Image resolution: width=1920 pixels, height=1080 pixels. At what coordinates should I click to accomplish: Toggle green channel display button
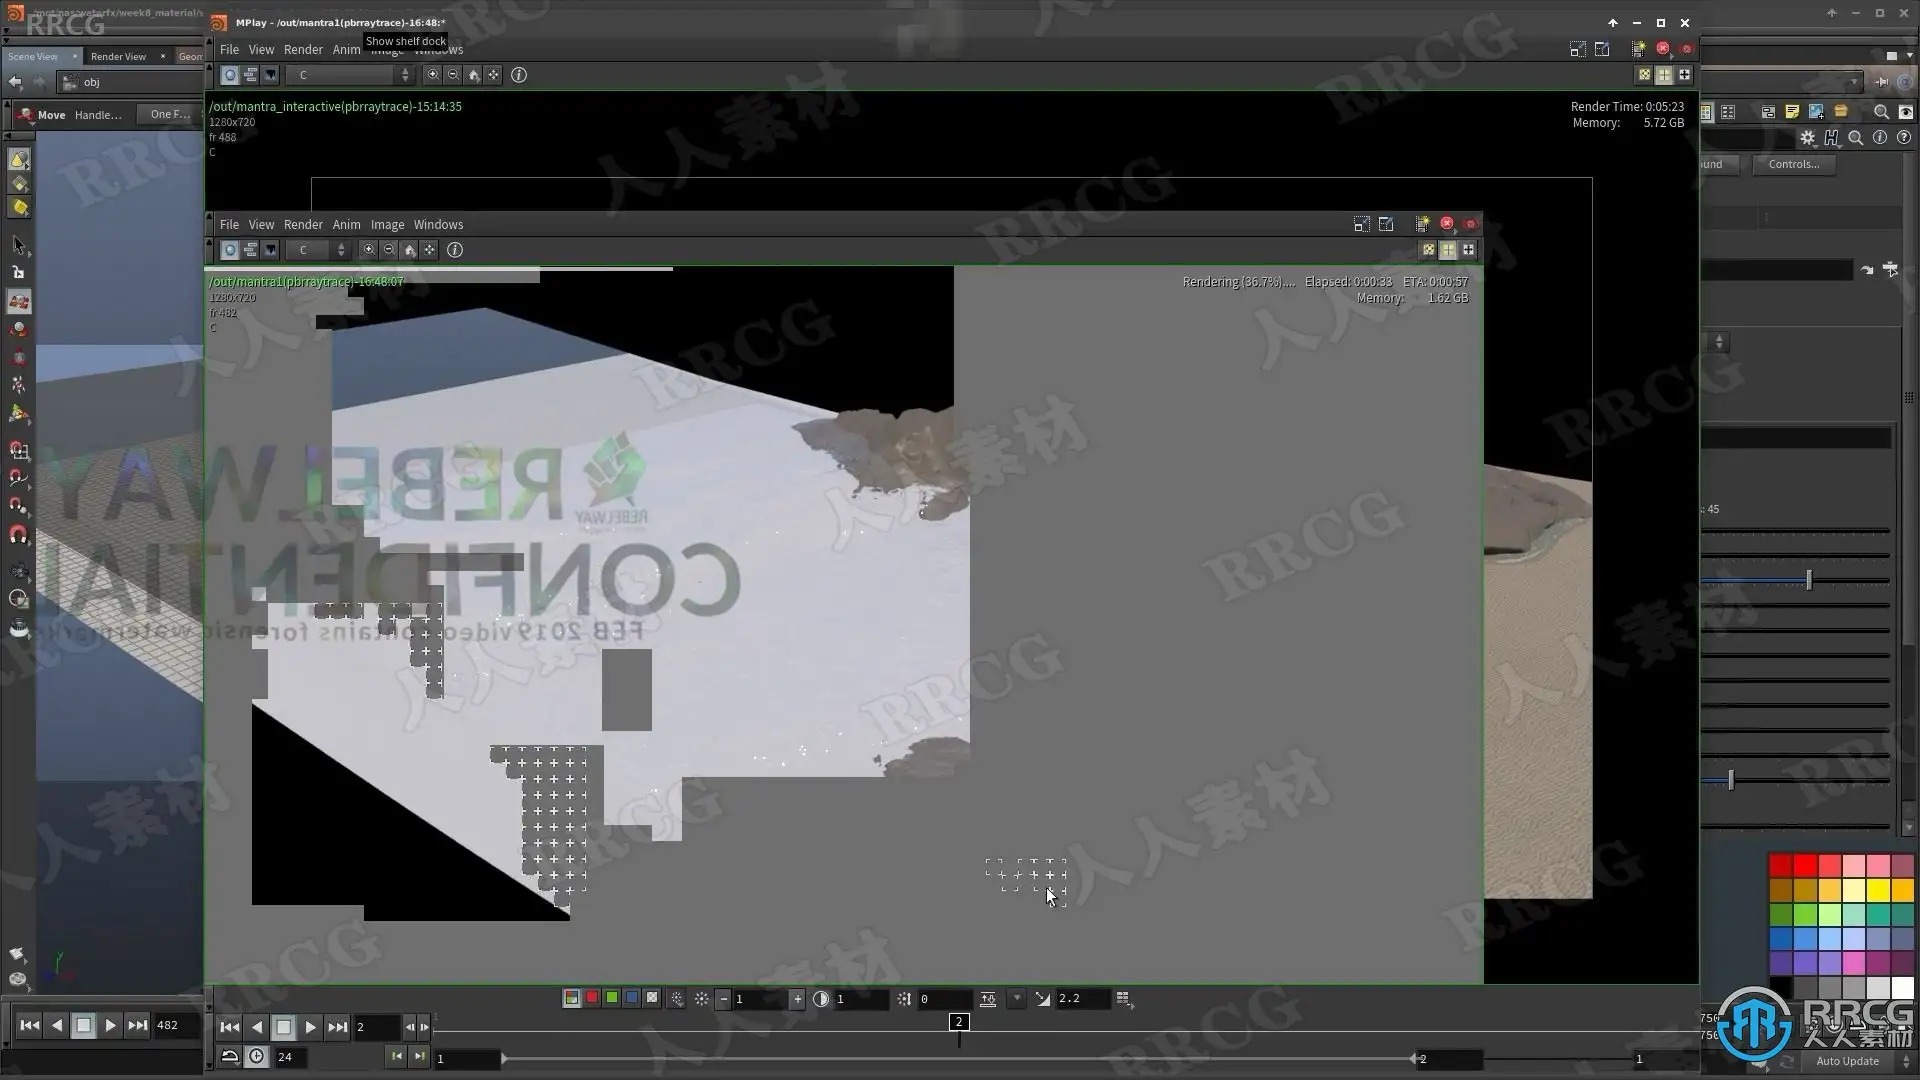(612, 998)
